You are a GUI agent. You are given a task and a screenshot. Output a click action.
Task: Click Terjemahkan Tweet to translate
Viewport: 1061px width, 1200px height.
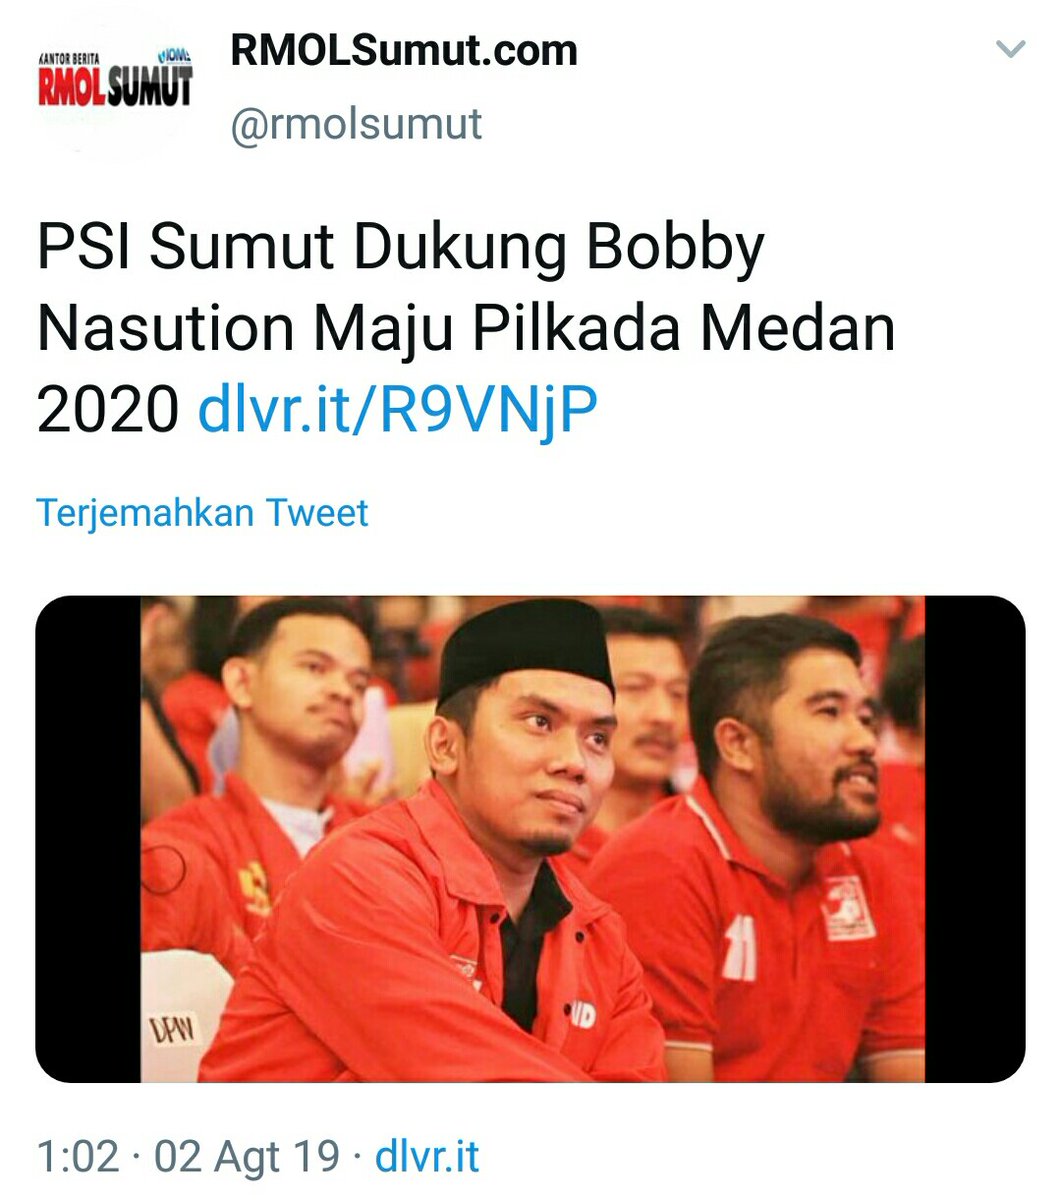203,513
